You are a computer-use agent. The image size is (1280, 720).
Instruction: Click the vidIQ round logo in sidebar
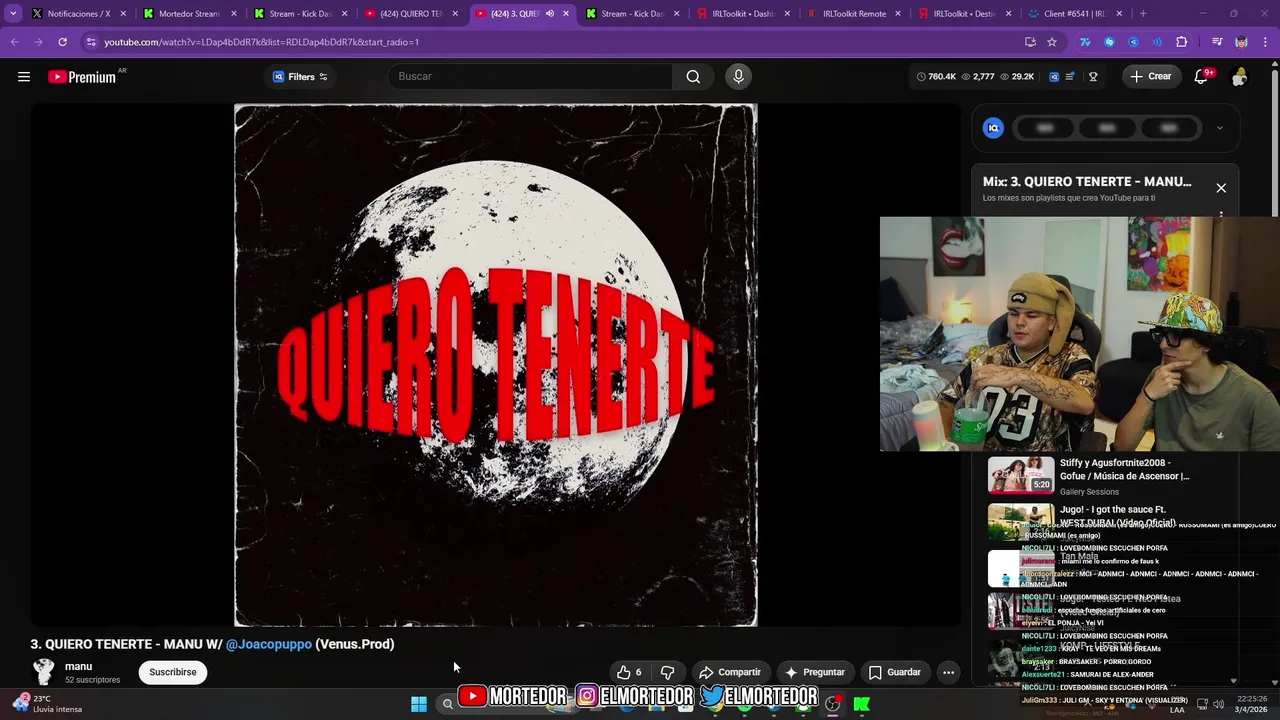[993, 128]
